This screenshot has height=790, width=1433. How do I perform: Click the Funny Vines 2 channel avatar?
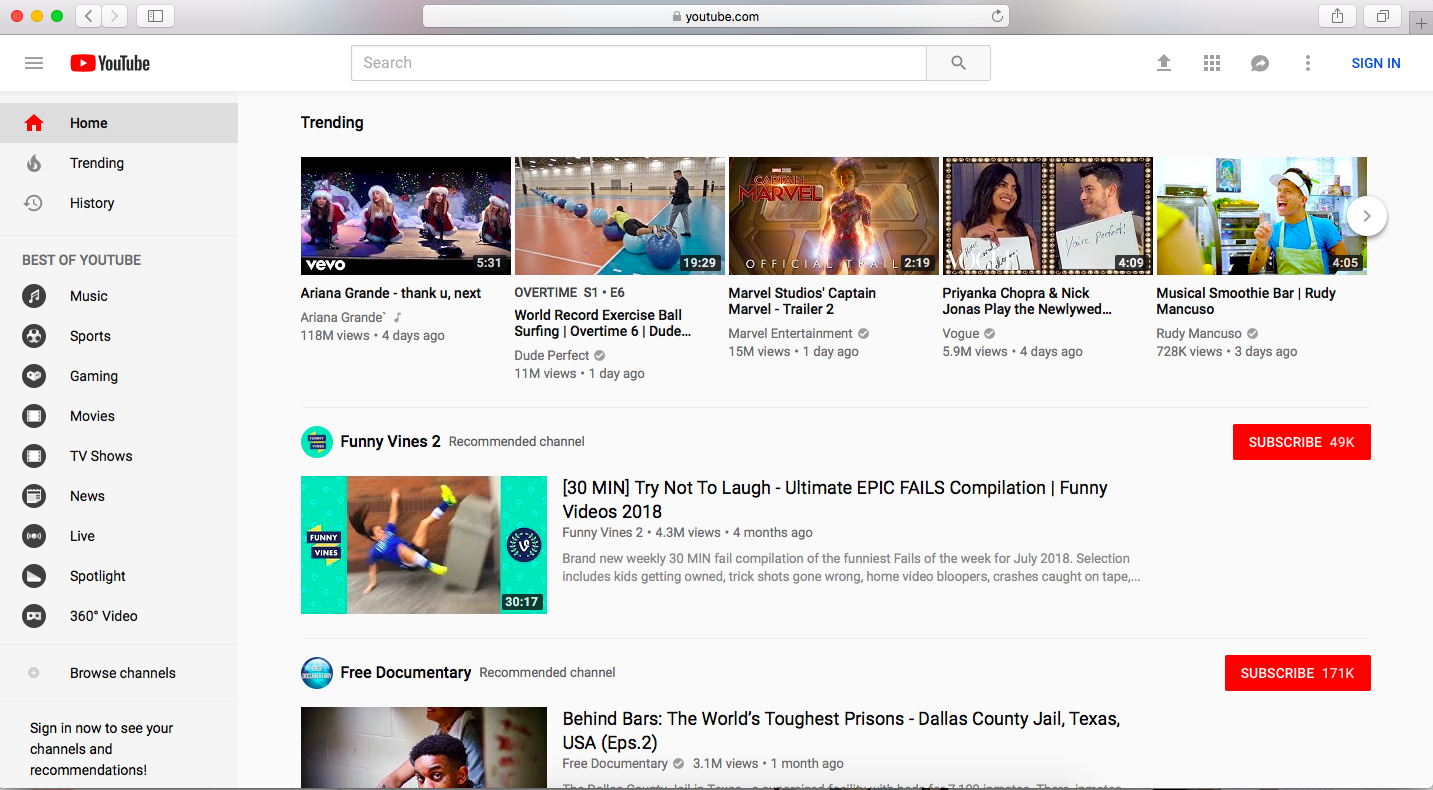coord(317,442)
